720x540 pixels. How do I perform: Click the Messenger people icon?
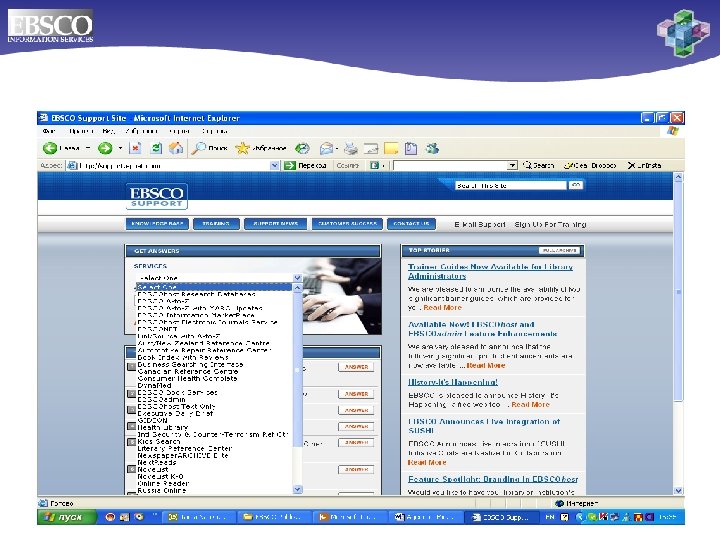(432, 148)
